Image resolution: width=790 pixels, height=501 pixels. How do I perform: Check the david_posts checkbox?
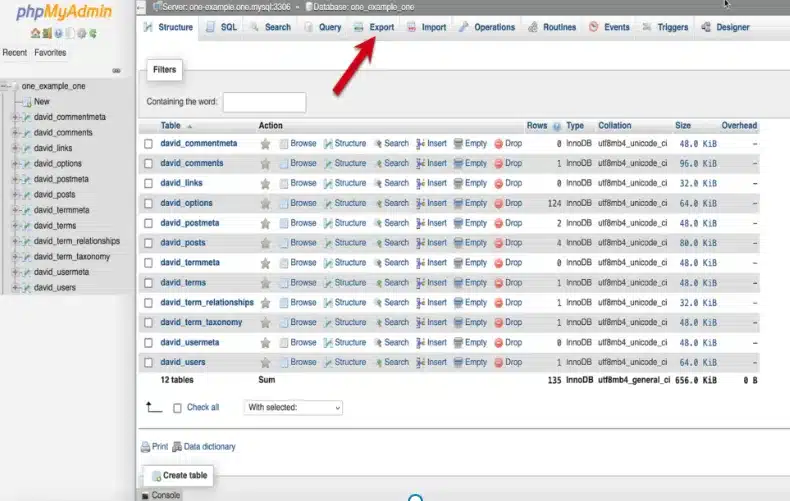pos(148,243)
